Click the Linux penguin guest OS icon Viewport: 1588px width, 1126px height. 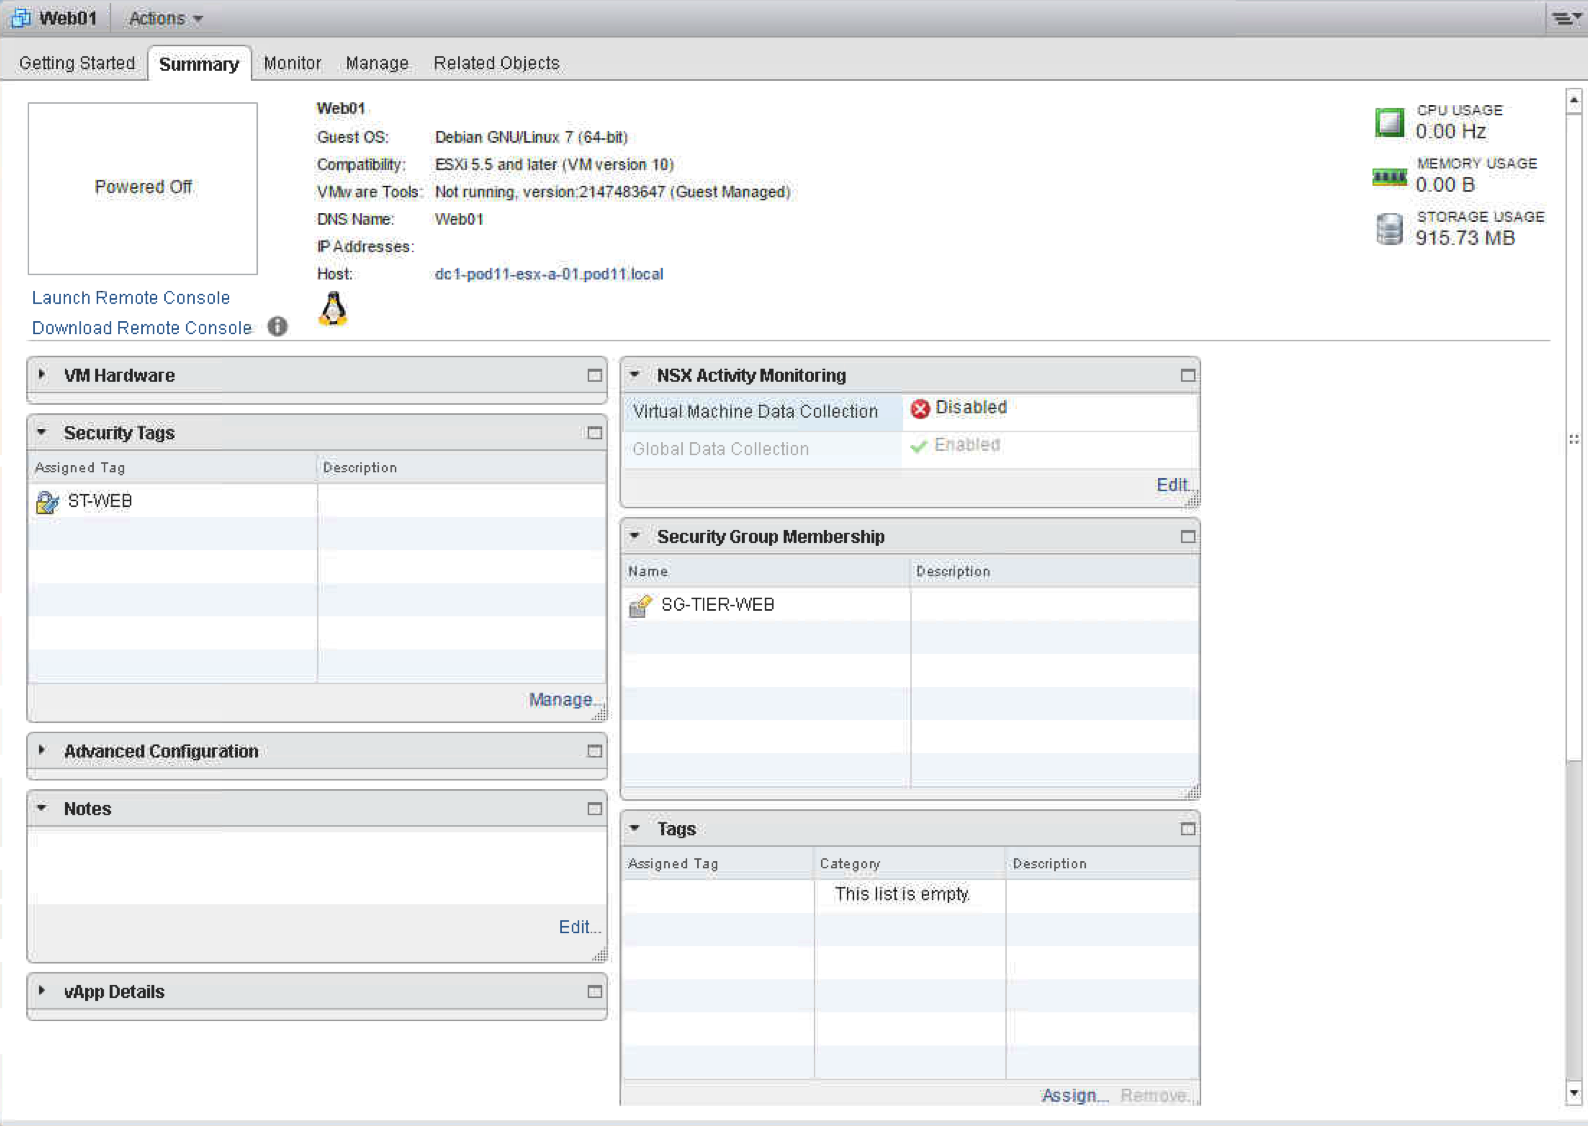[x=333, y=309]
